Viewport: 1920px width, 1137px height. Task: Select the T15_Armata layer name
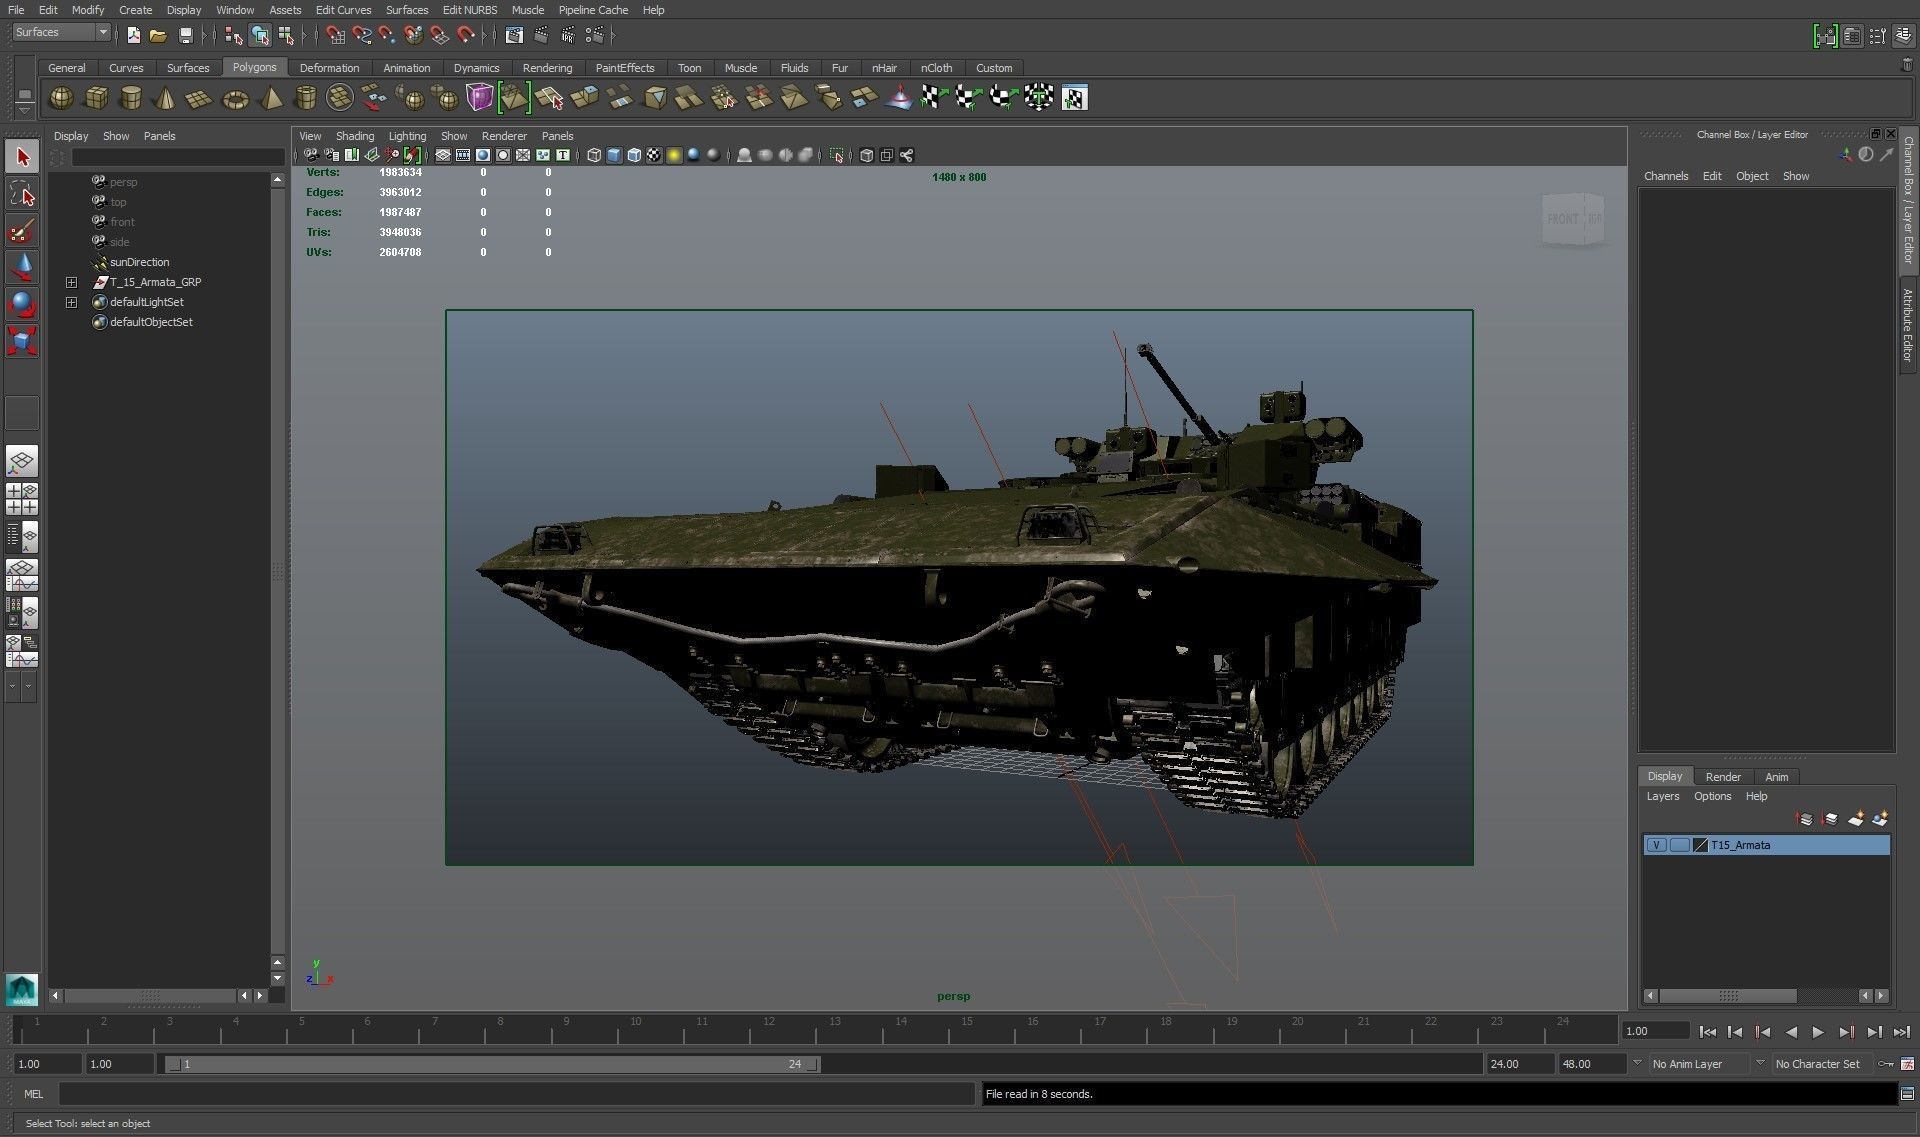(x=1740, y=845)
